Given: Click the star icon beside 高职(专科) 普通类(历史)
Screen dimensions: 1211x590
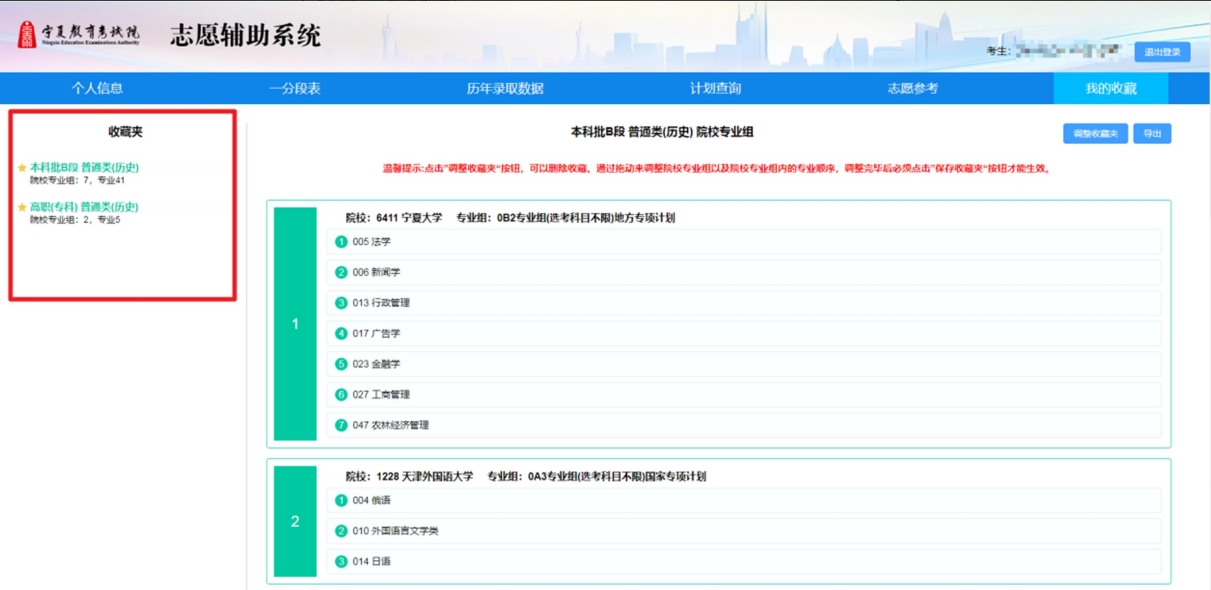Looking at the screenshot, I should click(x=22, y=207).
